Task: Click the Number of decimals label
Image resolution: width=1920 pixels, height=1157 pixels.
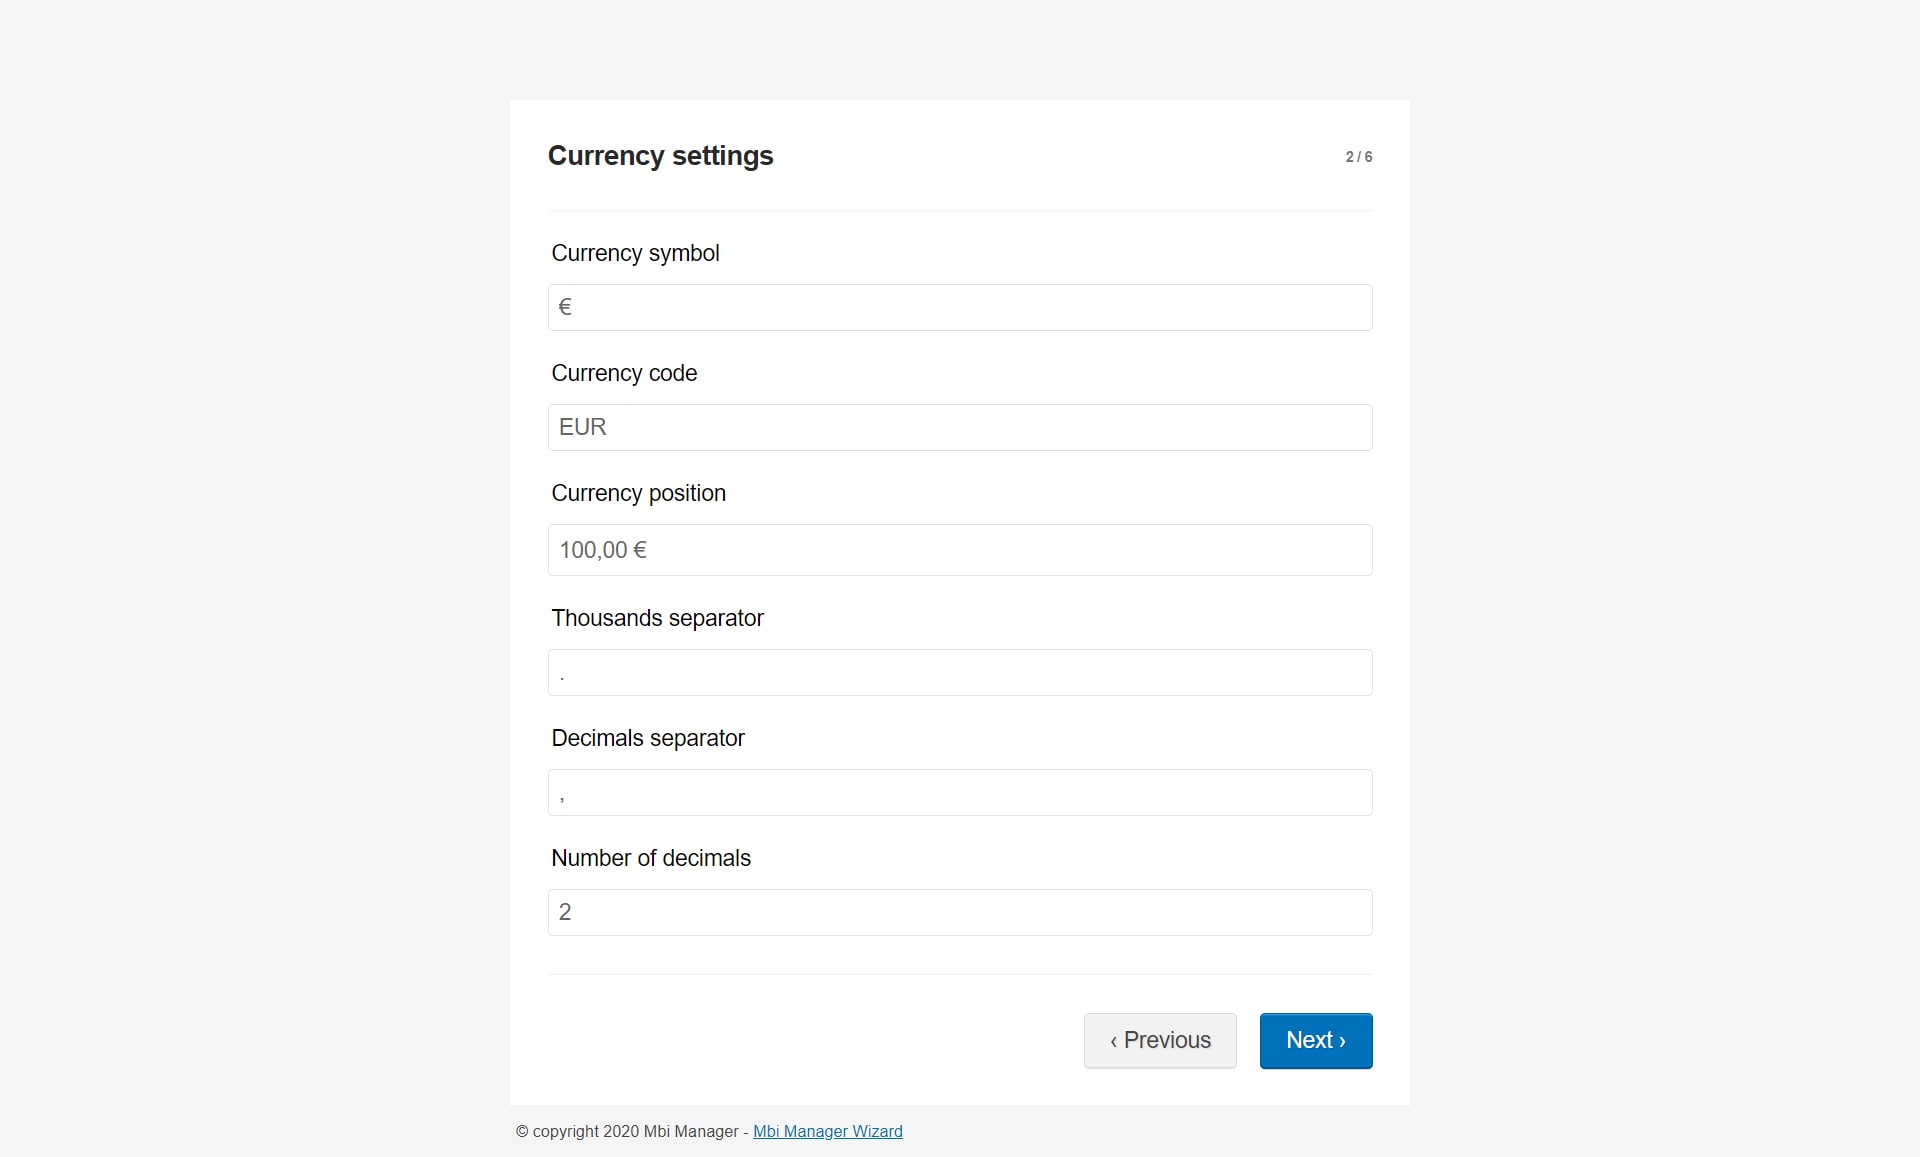Action: [651, 858]
